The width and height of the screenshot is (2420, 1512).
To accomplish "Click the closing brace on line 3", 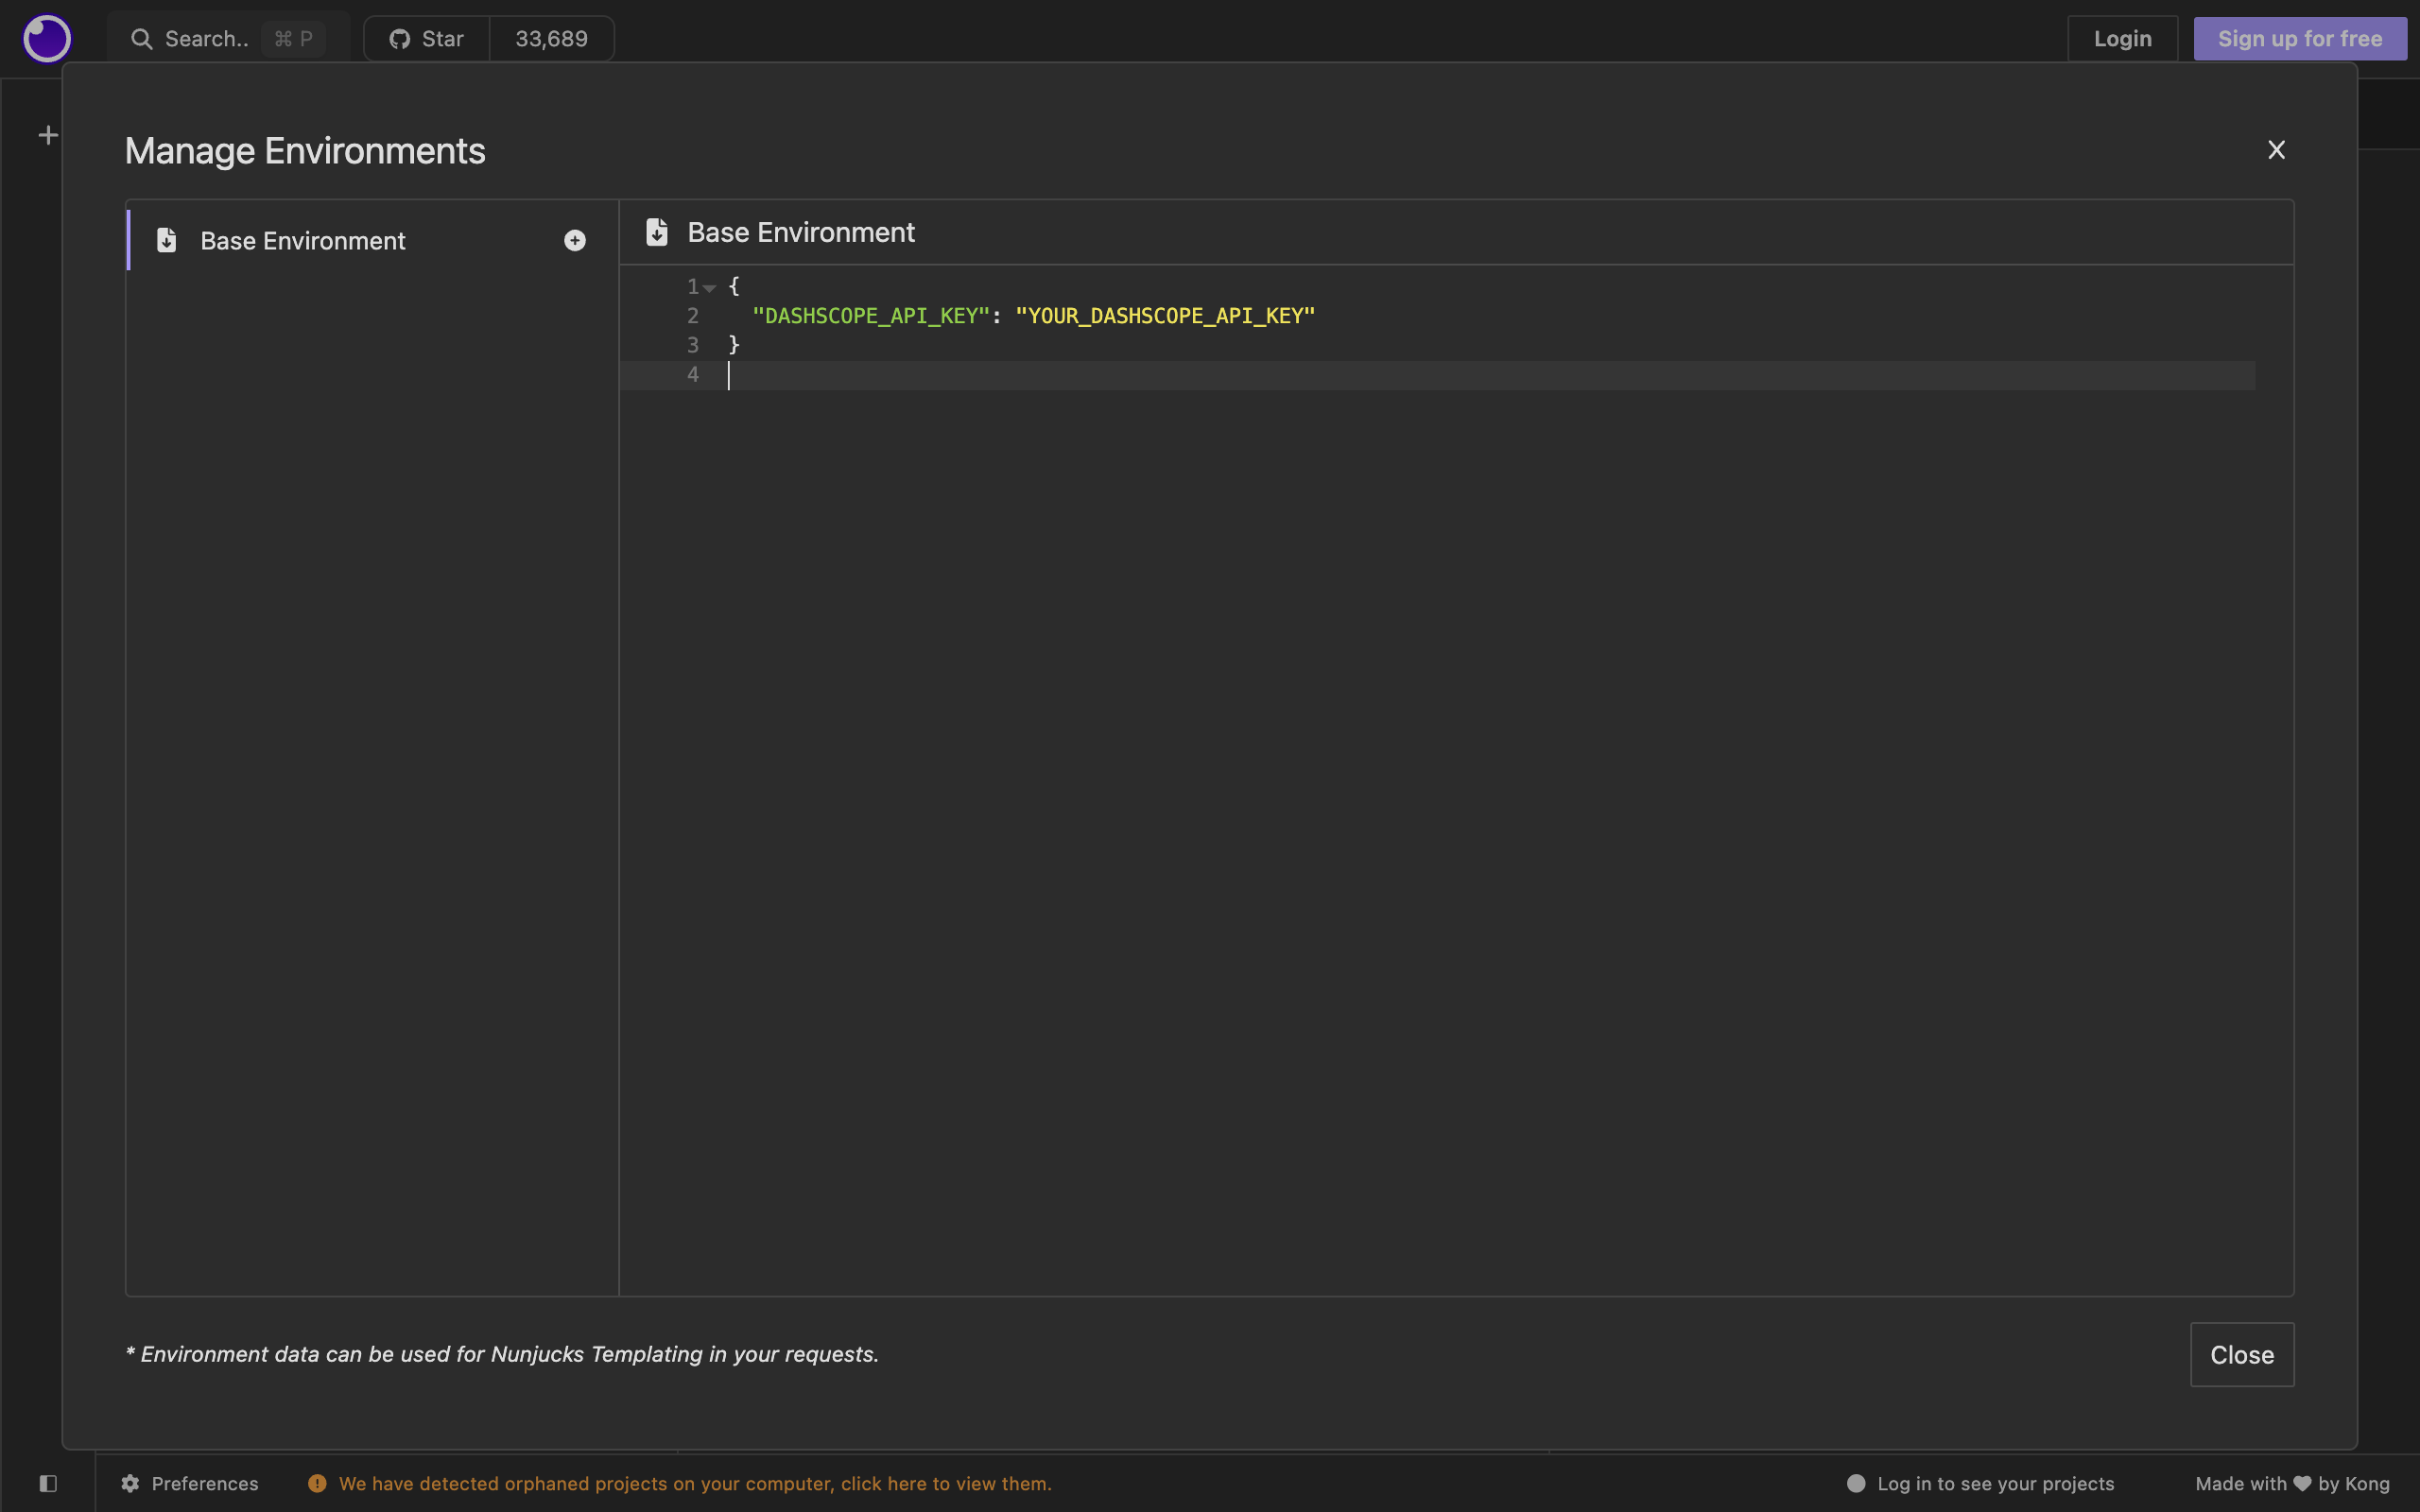I will tap(734, 345).
